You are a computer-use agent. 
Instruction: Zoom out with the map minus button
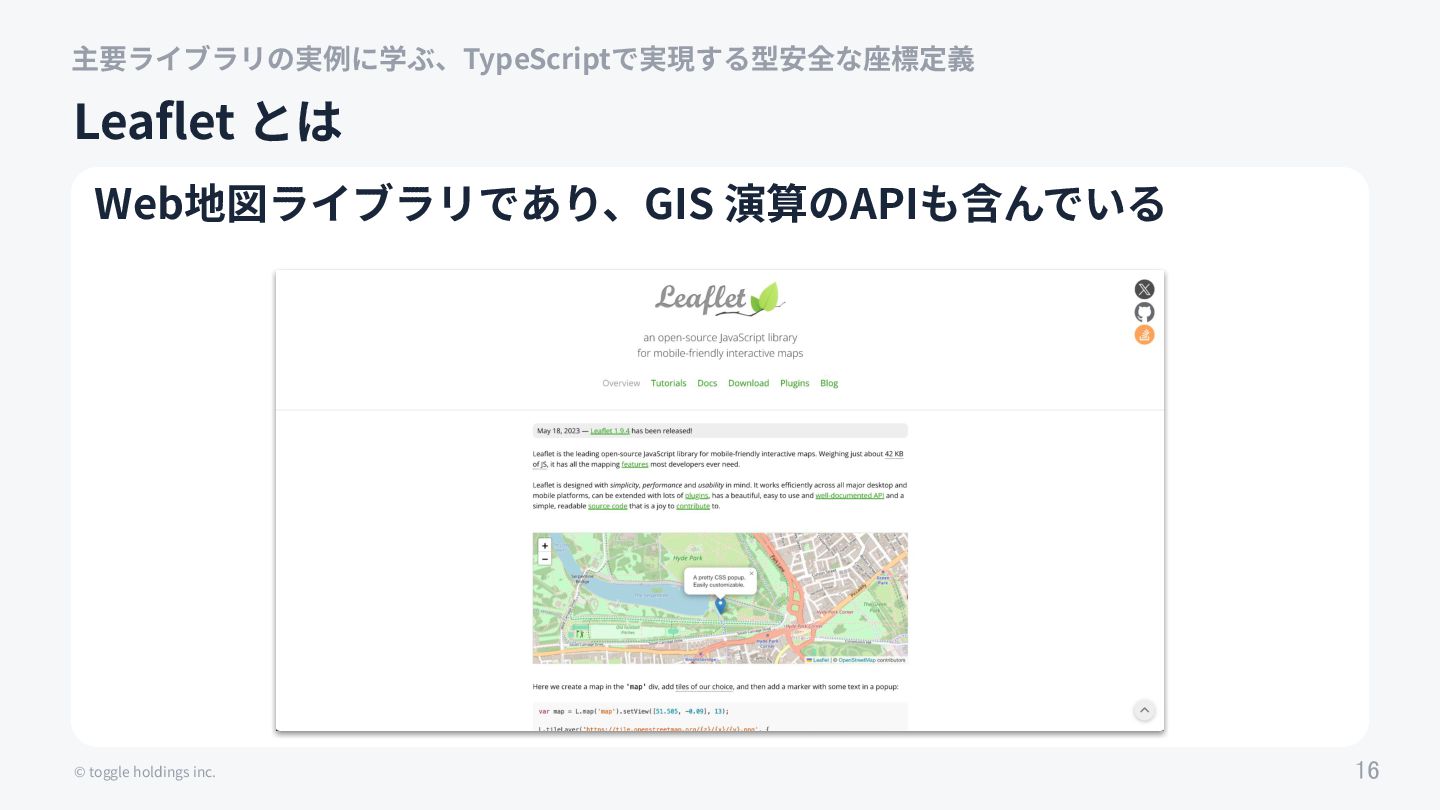click(x=544, y=559)
